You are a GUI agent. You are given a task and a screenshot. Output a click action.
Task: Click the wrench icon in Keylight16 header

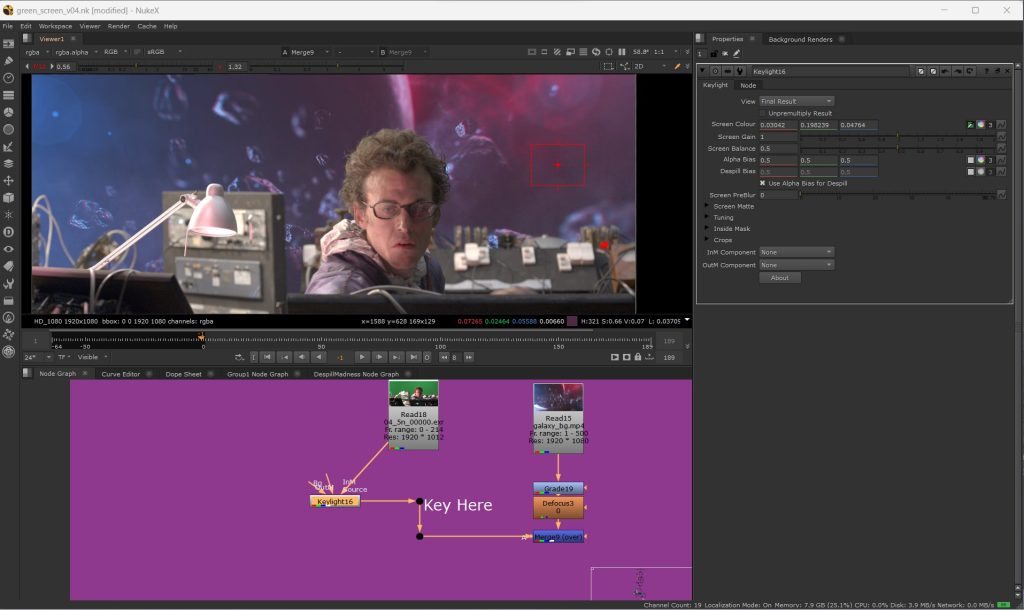coord(740,71)
